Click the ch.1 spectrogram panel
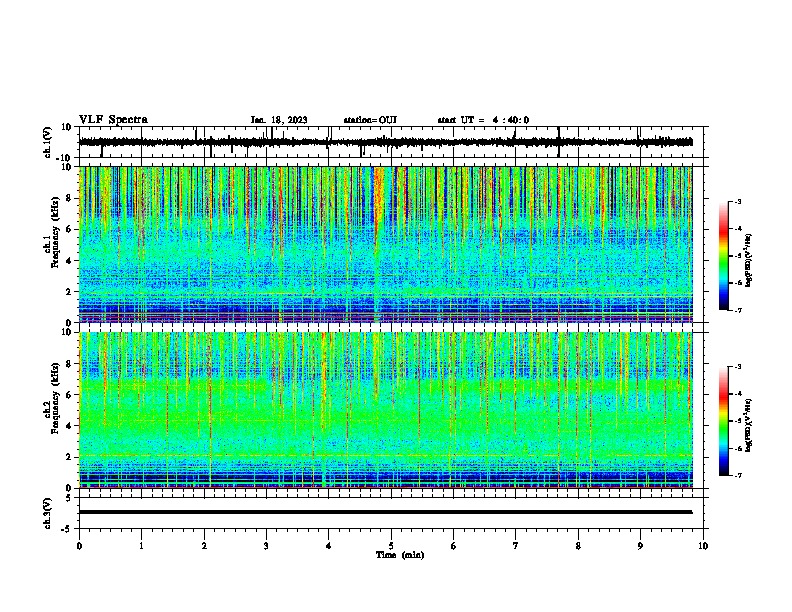 pyautogui.click(x=385, y=244)
